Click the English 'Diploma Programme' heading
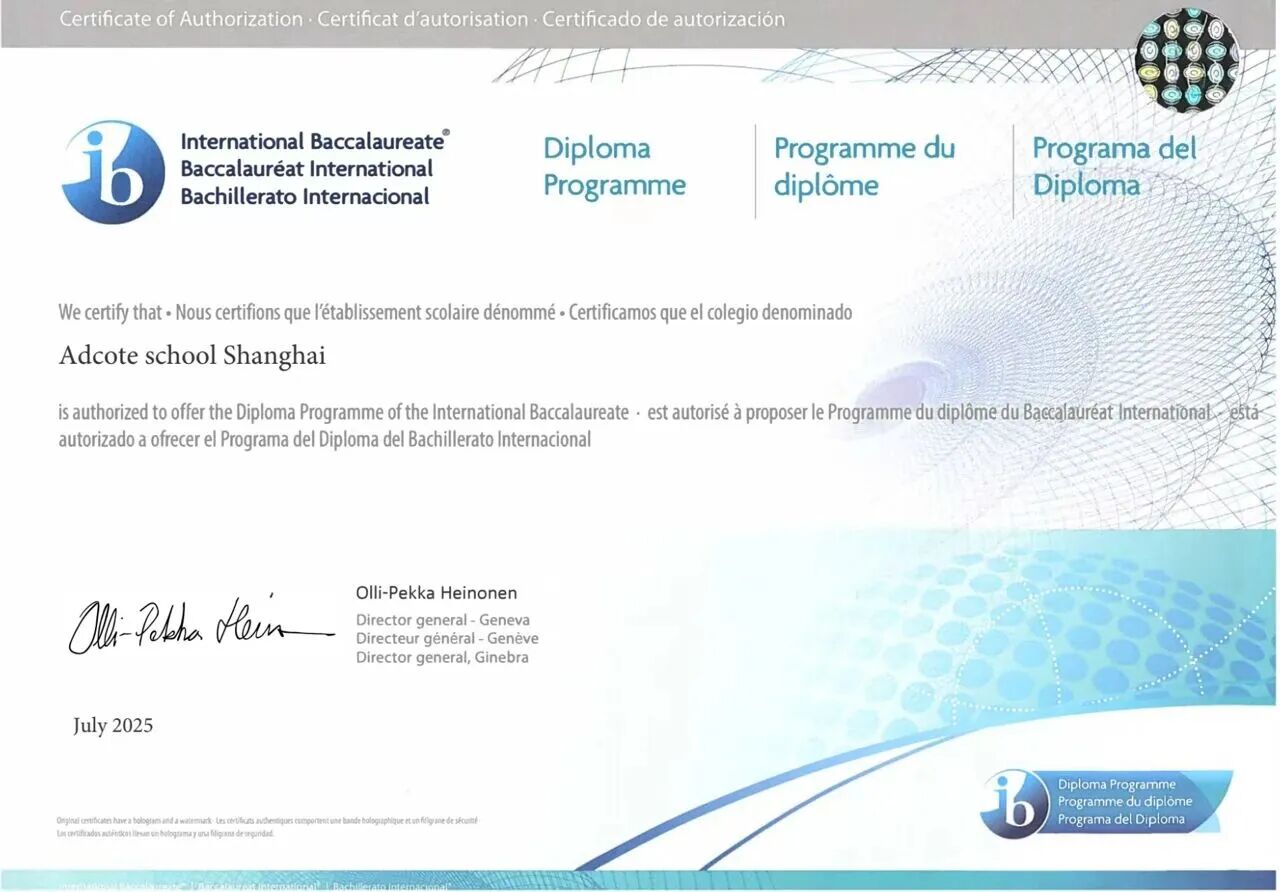Viewport: 1280px width, 892px height. tap(614, 167)
